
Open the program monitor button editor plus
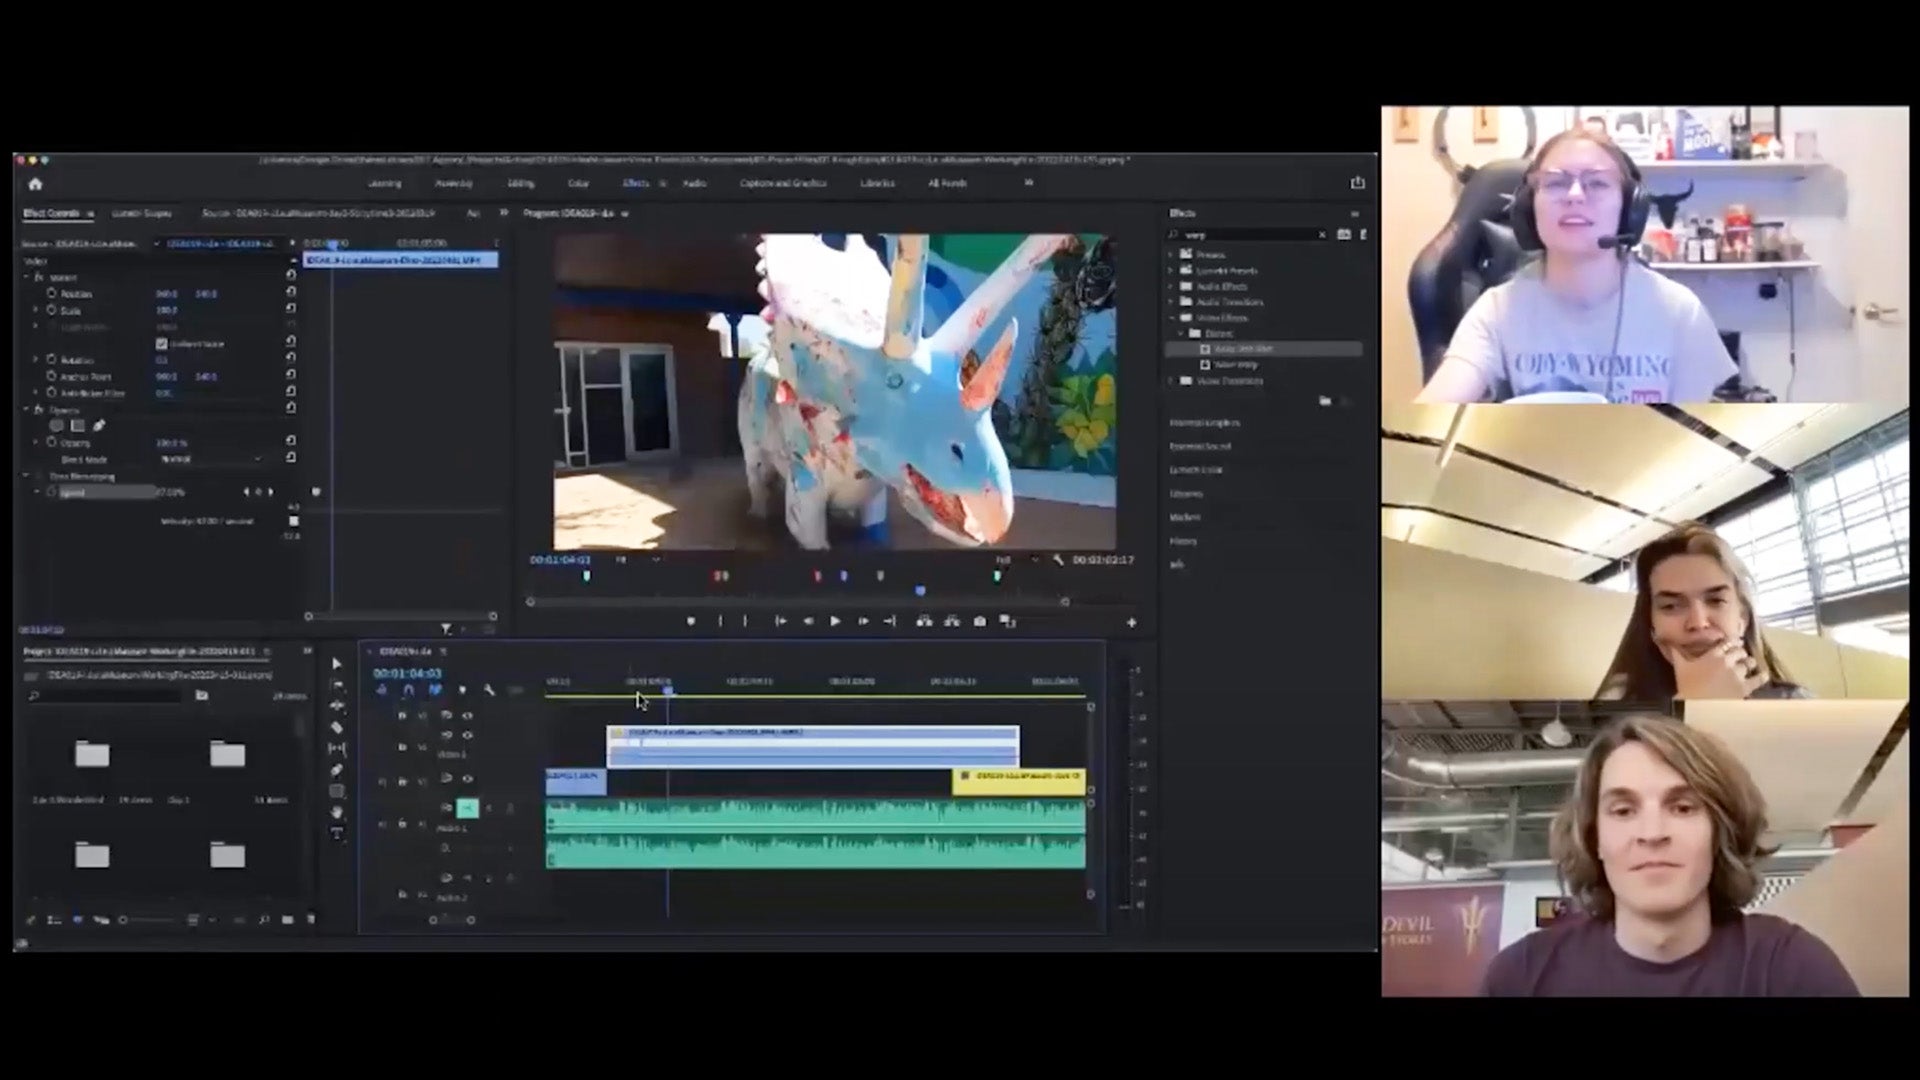point(1131,622)
